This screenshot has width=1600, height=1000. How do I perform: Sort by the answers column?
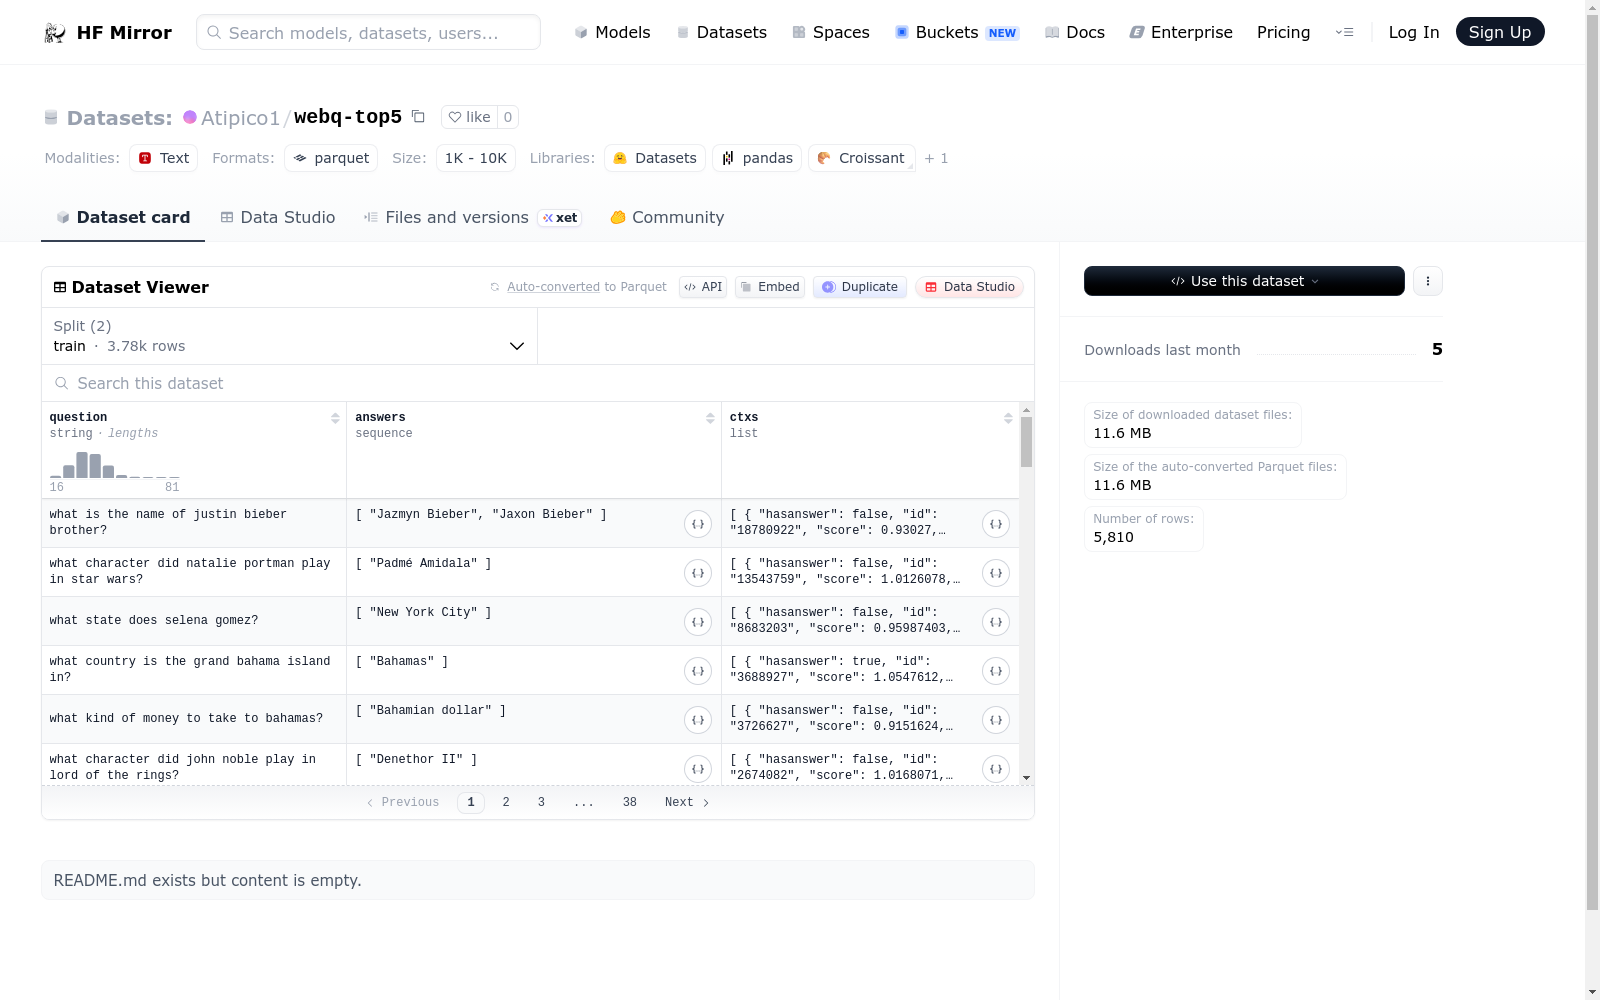click(710, 418)
